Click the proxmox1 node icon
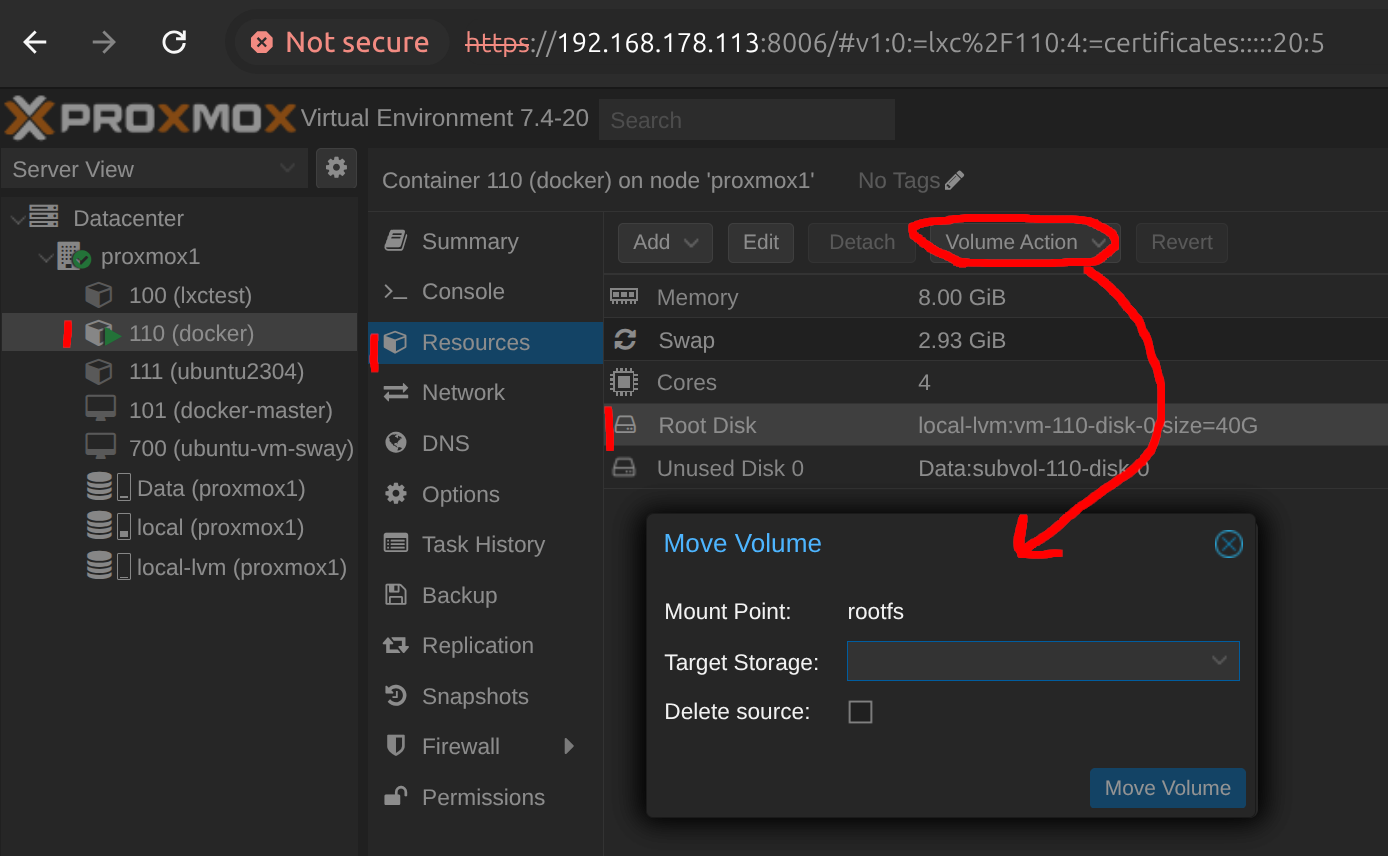Viewport: 1388px width, 856px height. point(74,256)
